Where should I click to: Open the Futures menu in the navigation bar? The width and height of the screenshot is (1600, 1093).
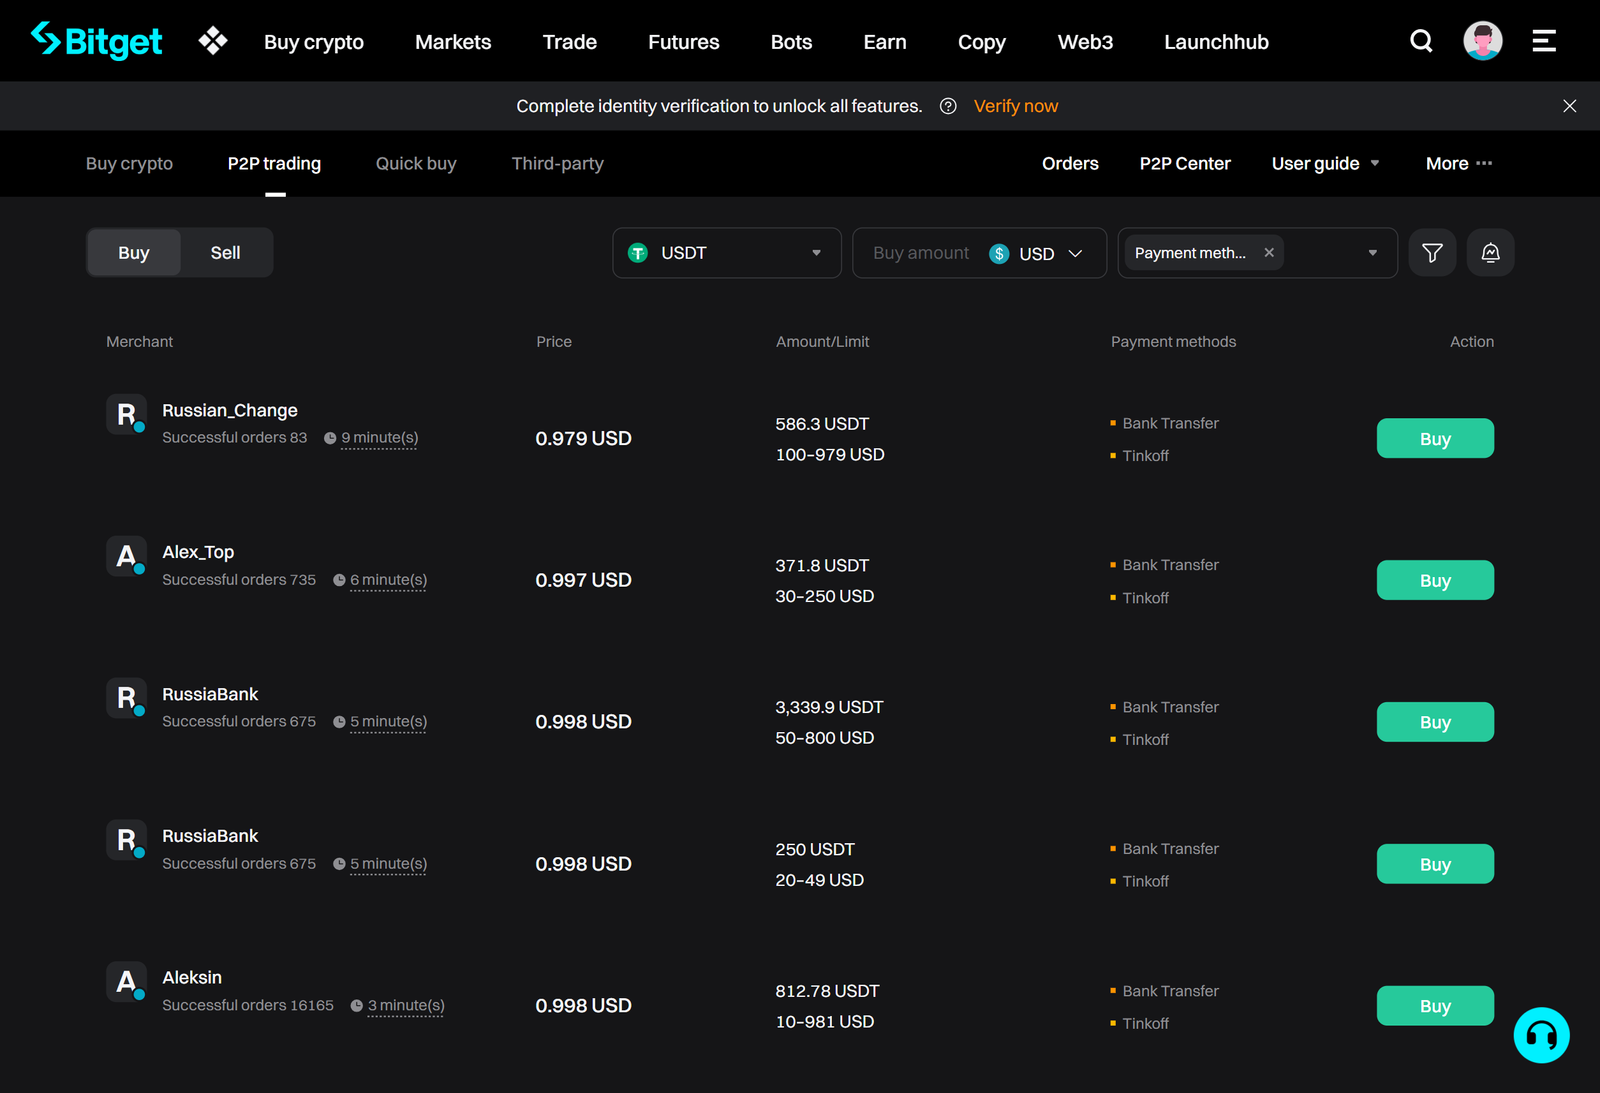click(683, 41)
